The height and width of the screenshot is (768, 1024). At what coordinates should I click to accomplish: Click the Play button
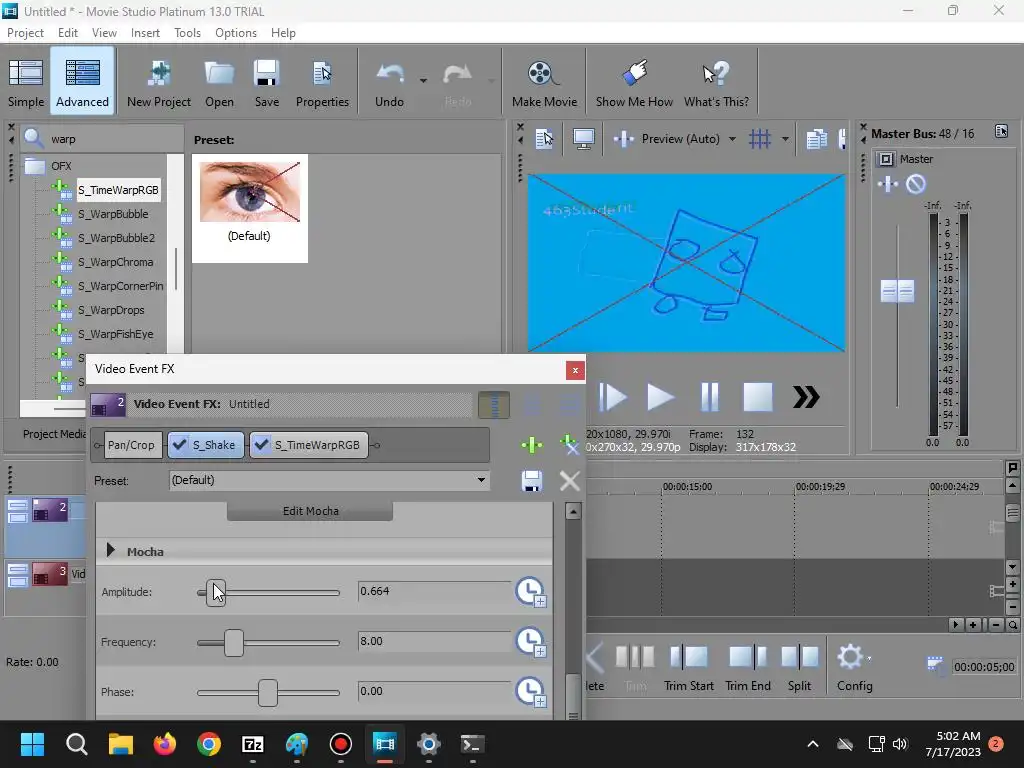coord(660,397)
